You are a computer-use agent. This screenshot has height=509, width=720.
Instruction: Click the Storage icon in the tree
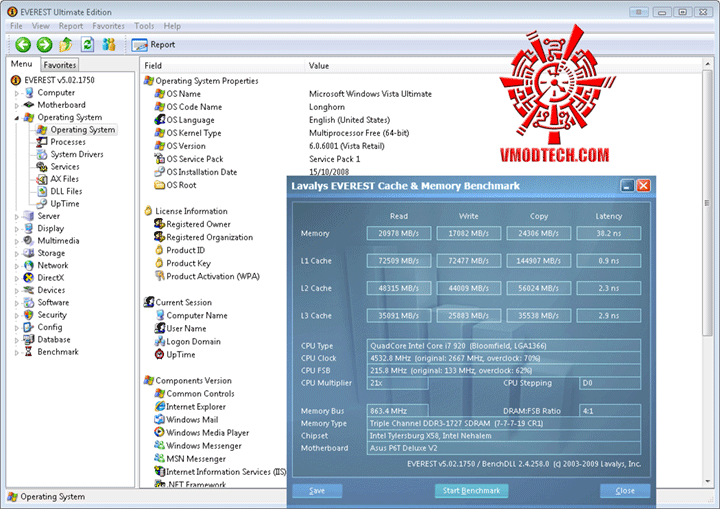(29, 253)
